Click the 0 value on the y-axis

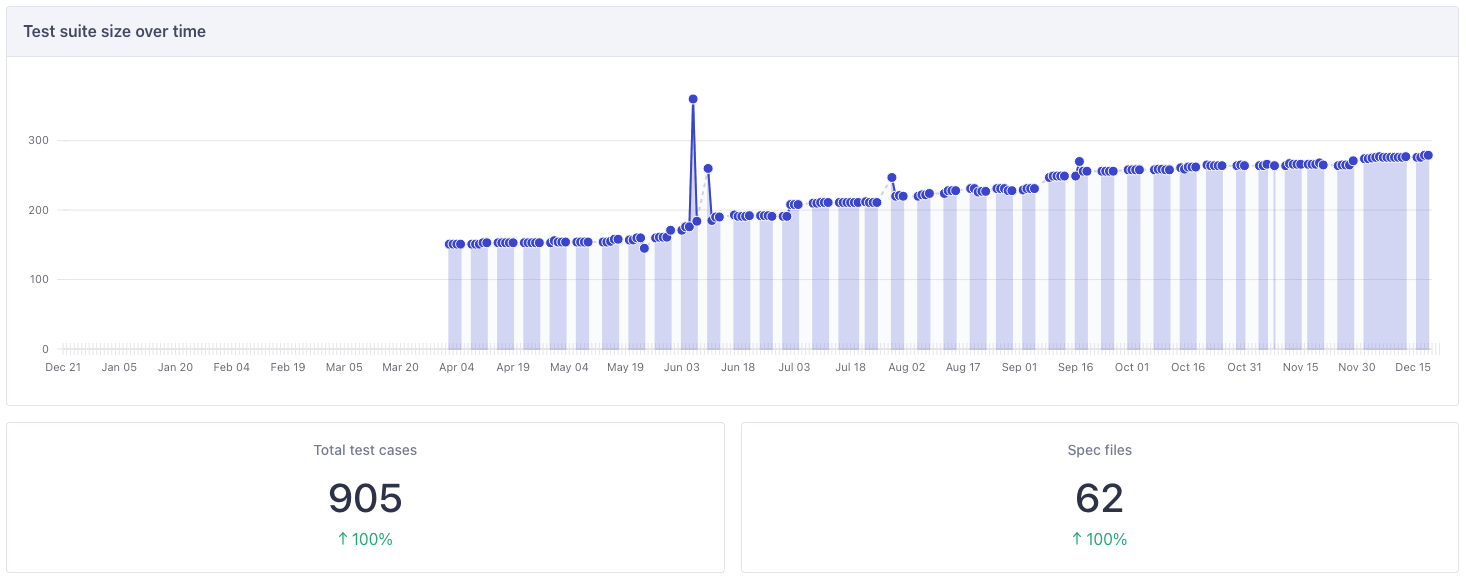[47, 349]
